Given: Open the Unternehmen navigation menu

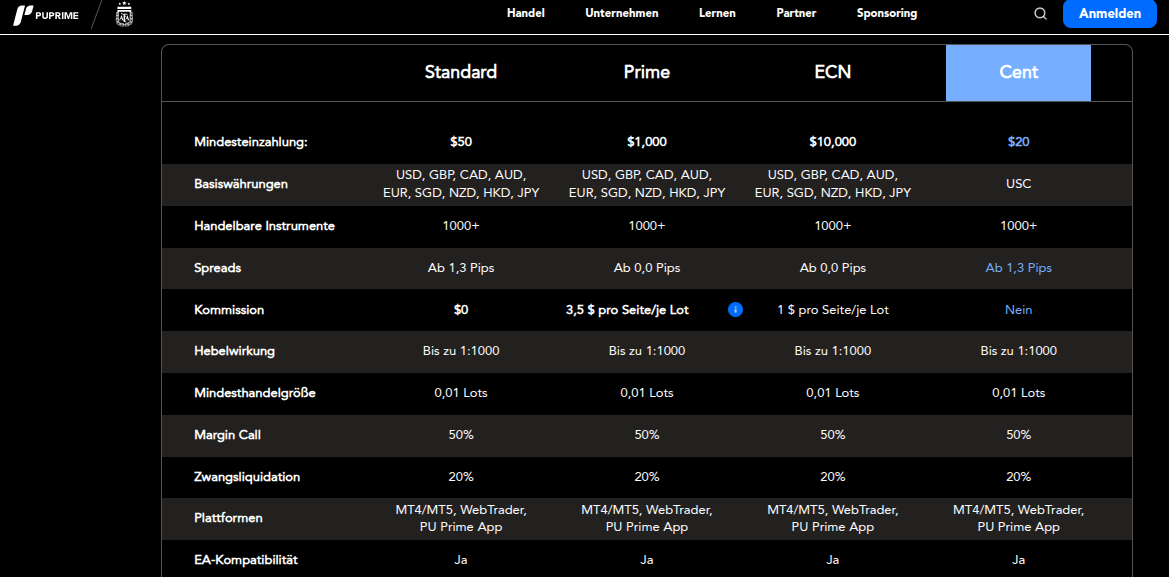Looking at the screenshot, I should point(622,13).
